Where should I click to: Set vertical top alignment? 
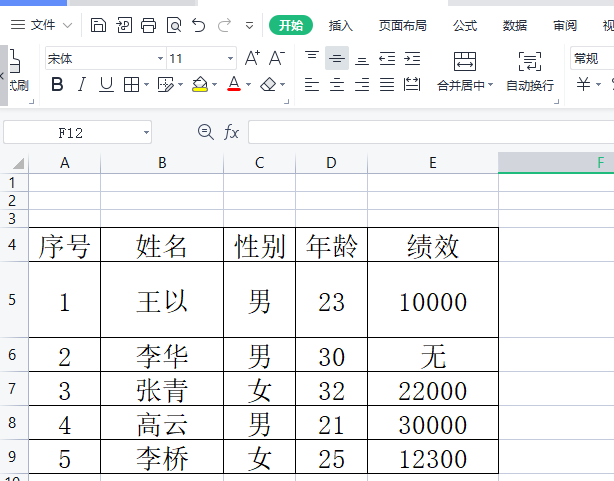pos(312,58)
